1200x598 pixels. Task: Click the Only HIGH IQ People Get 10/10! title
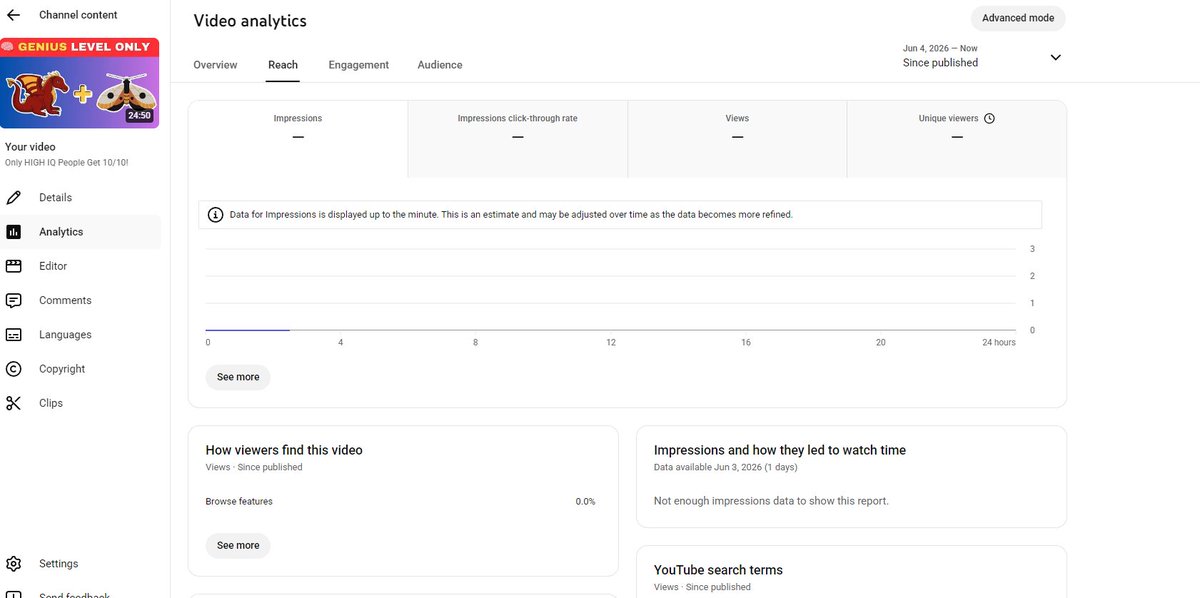(67, 162)
